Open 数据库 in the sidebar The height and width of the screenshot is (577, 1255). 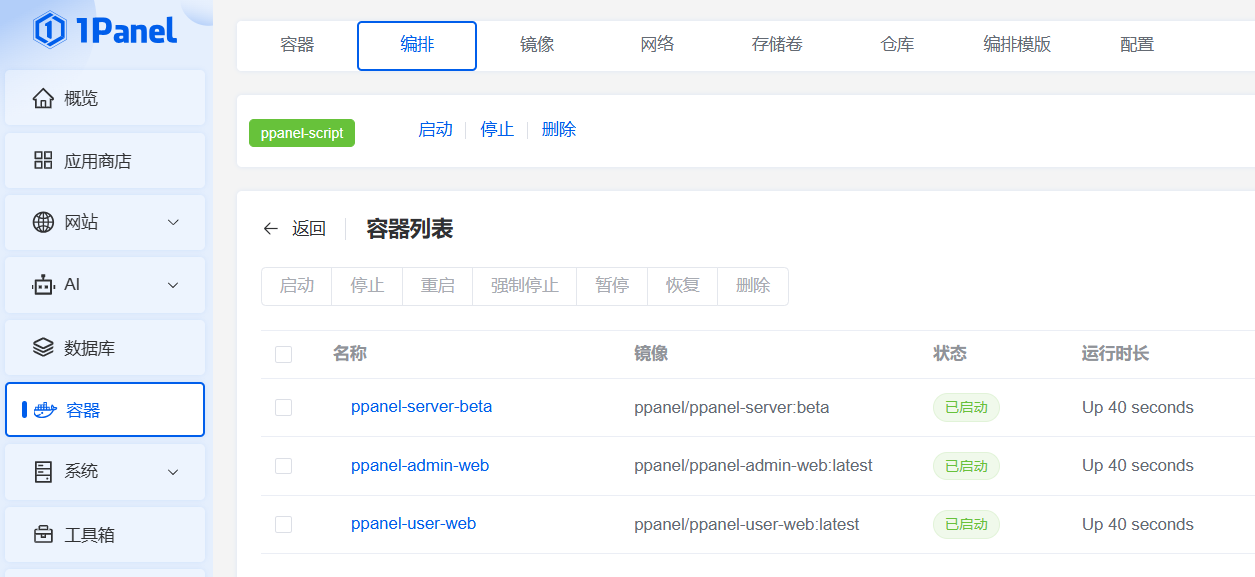(x=105, y=347)
